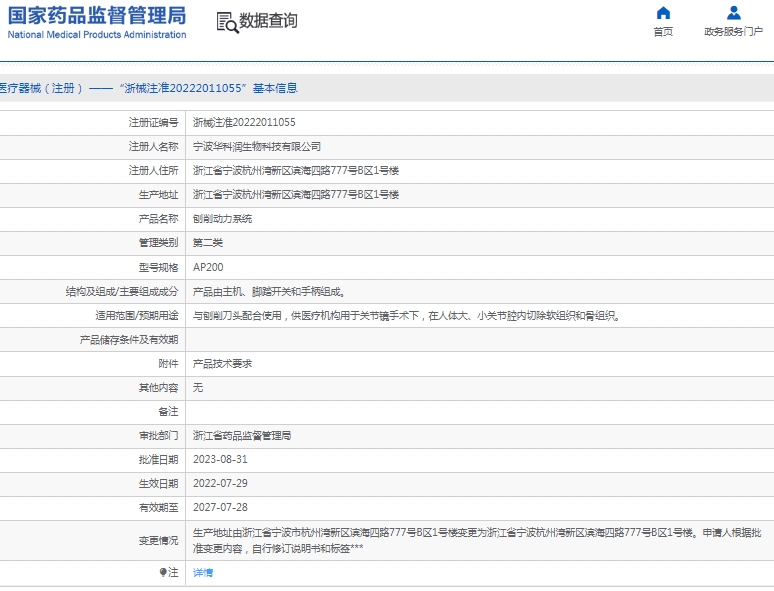The height and width of the screenshot is (591, 774).
Task: Click product name 刨削动力系统
Action: (x=222, y=219)
